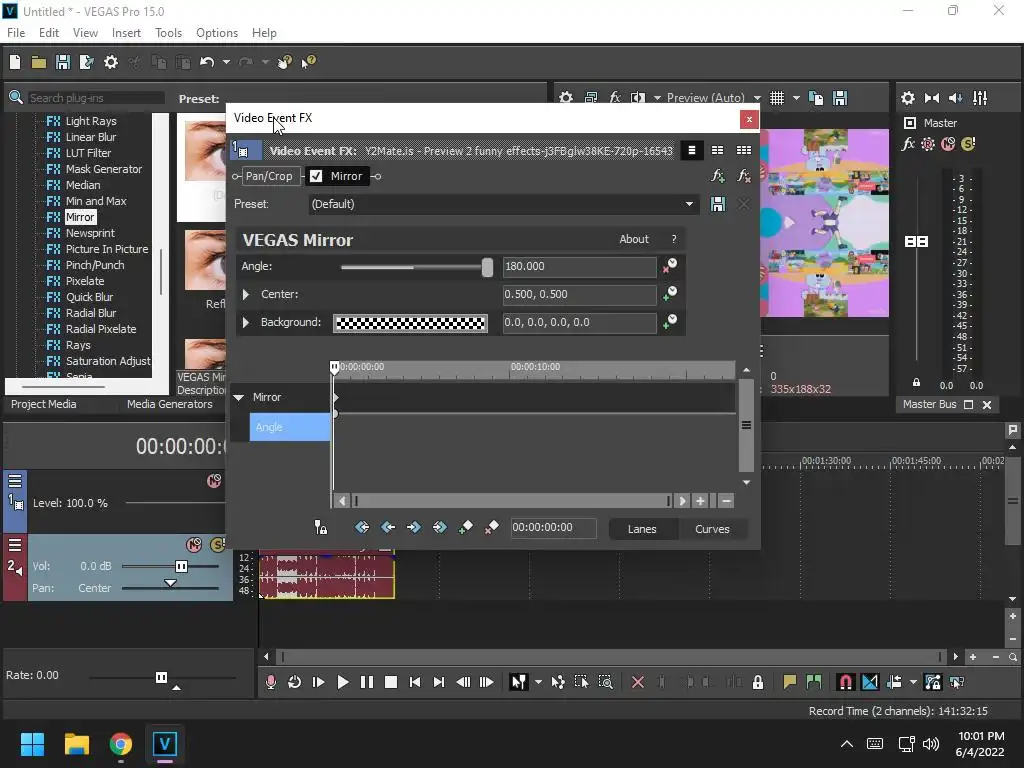Click the Record microphone button
Image resolution: width=1024 pixels, height=768 pixels.
pyautogui.click(x=270, y=682)
